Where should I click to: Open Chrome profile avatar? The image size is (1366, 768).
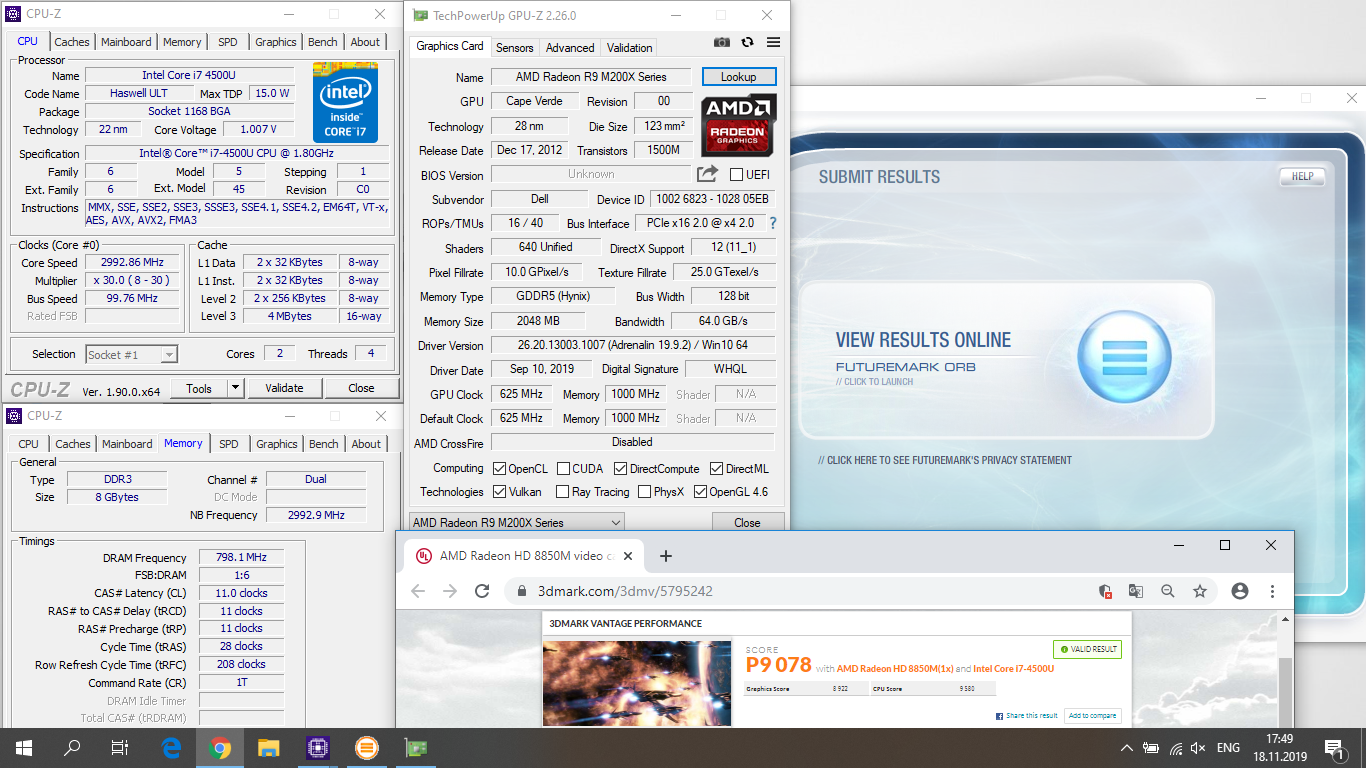tap(1240, 591)
